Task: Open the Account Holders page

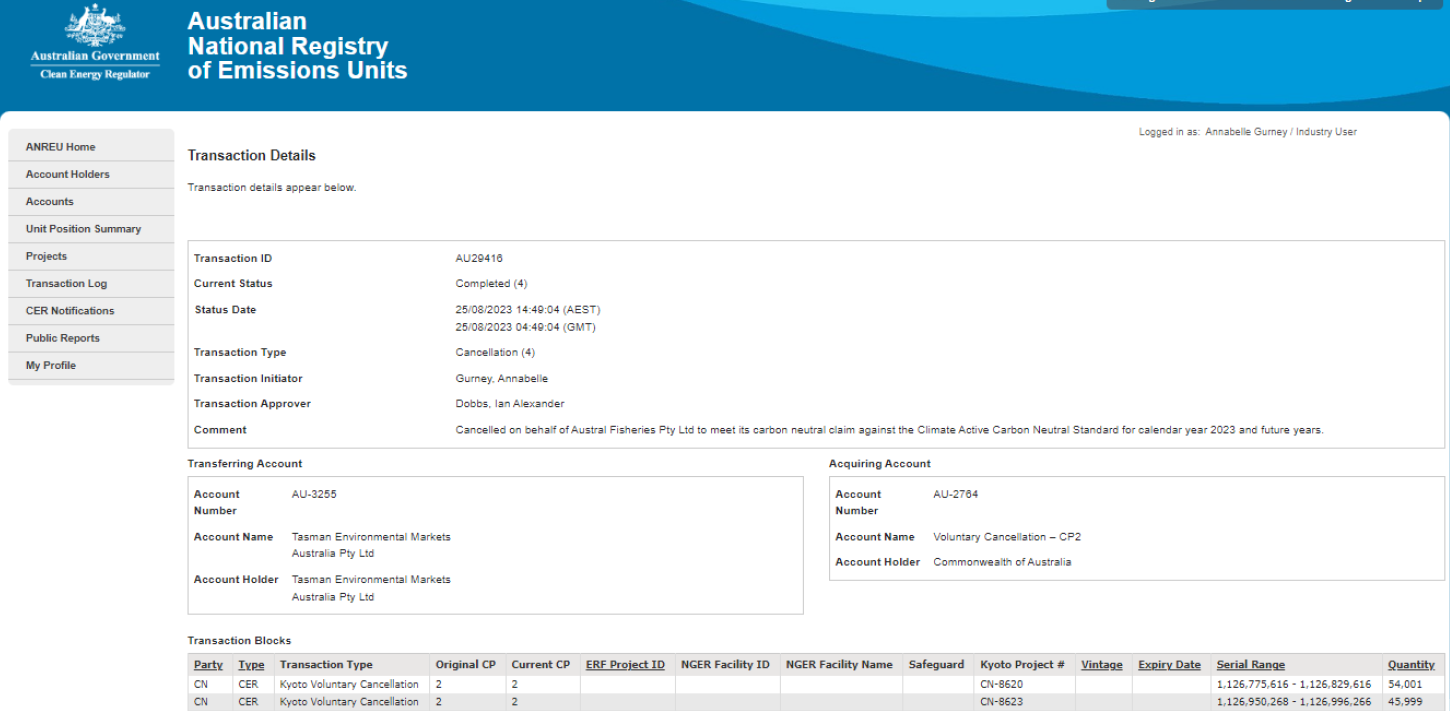Action: pyautogui.click(x=68, y=174)
